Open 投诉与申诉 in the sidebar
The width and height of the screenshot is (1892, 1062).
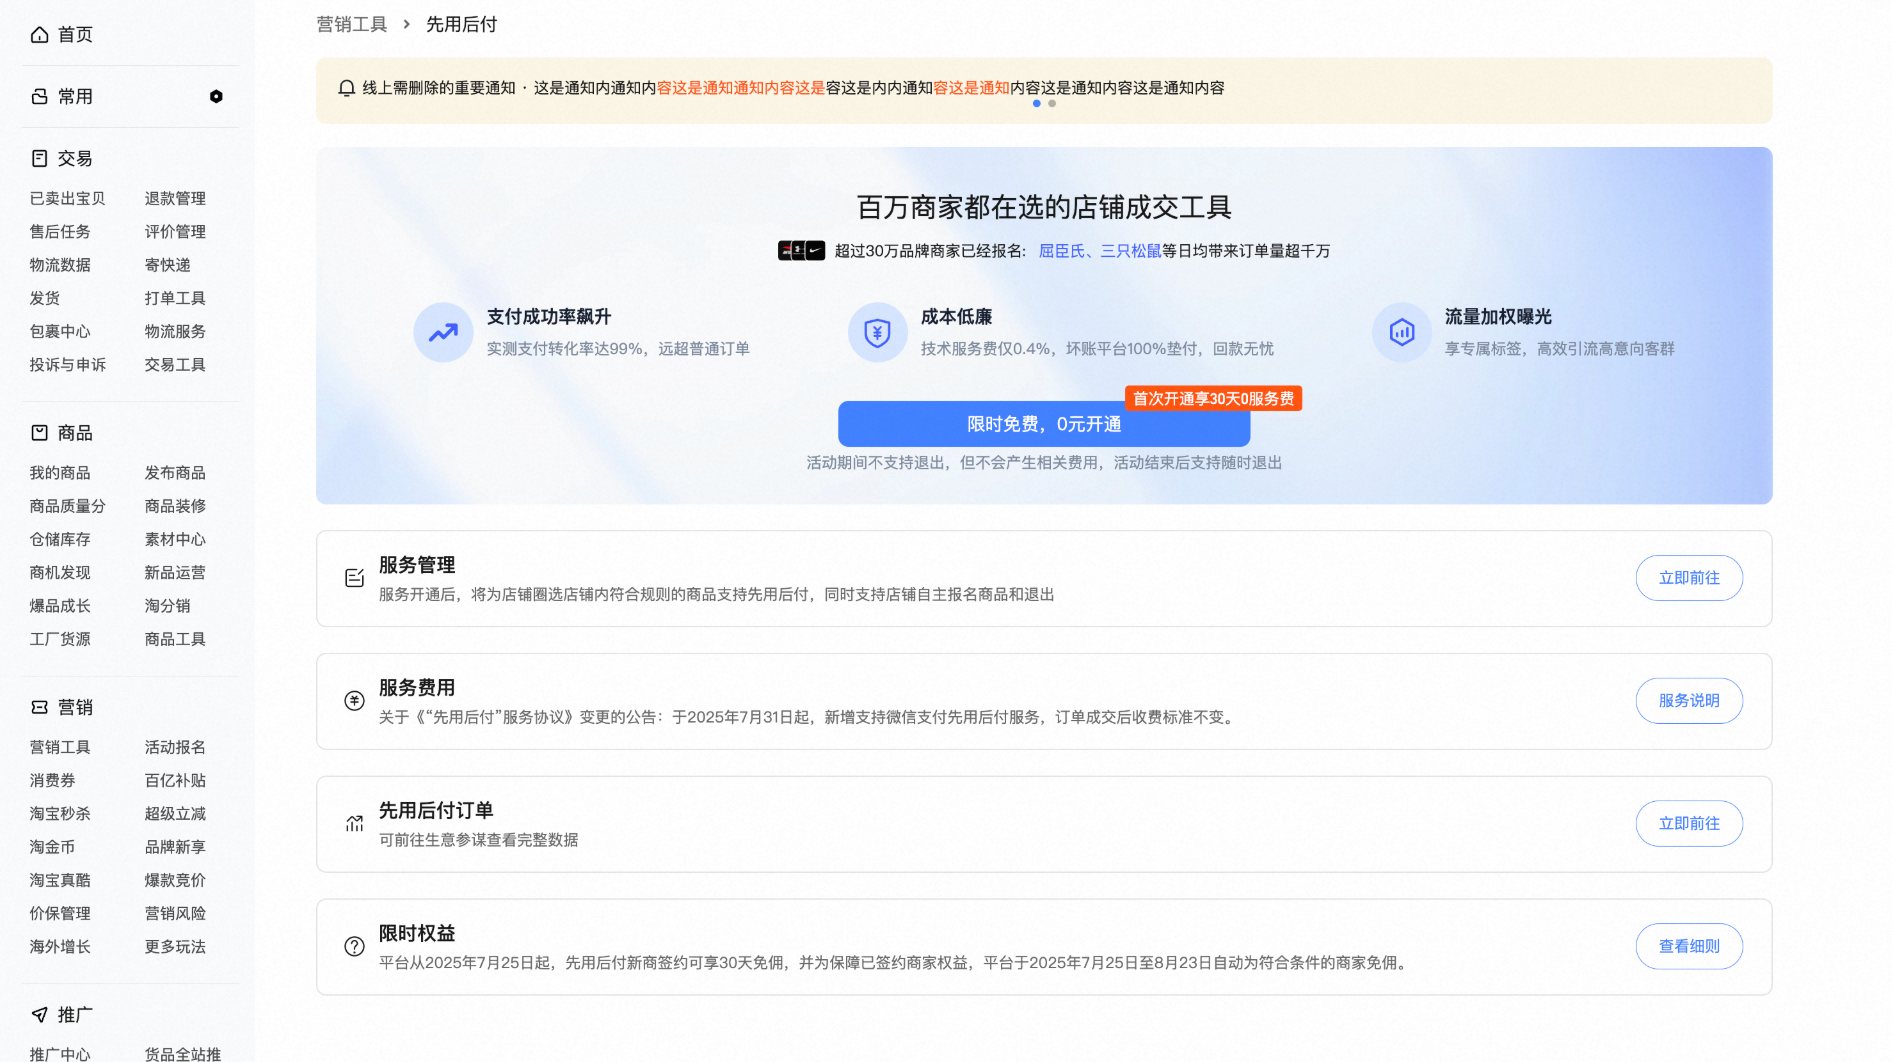(x=67, y=365)
